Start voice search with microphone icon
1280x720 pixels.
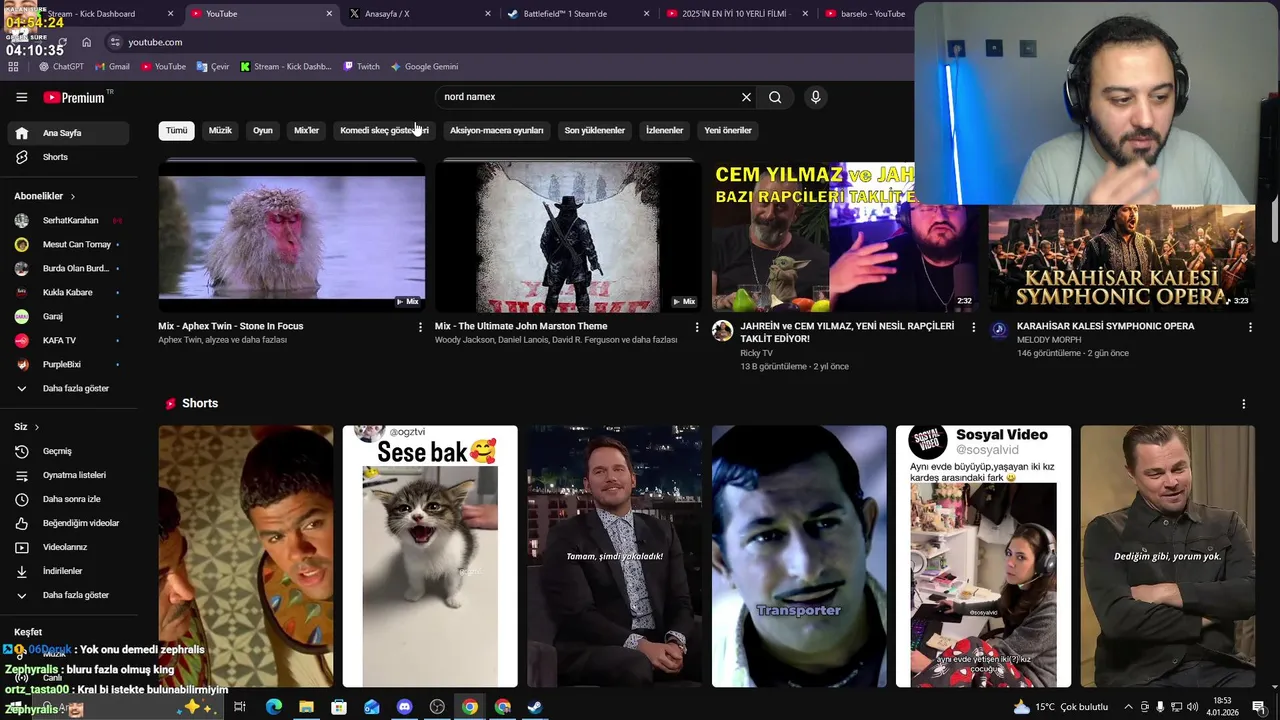click(815, 97)
